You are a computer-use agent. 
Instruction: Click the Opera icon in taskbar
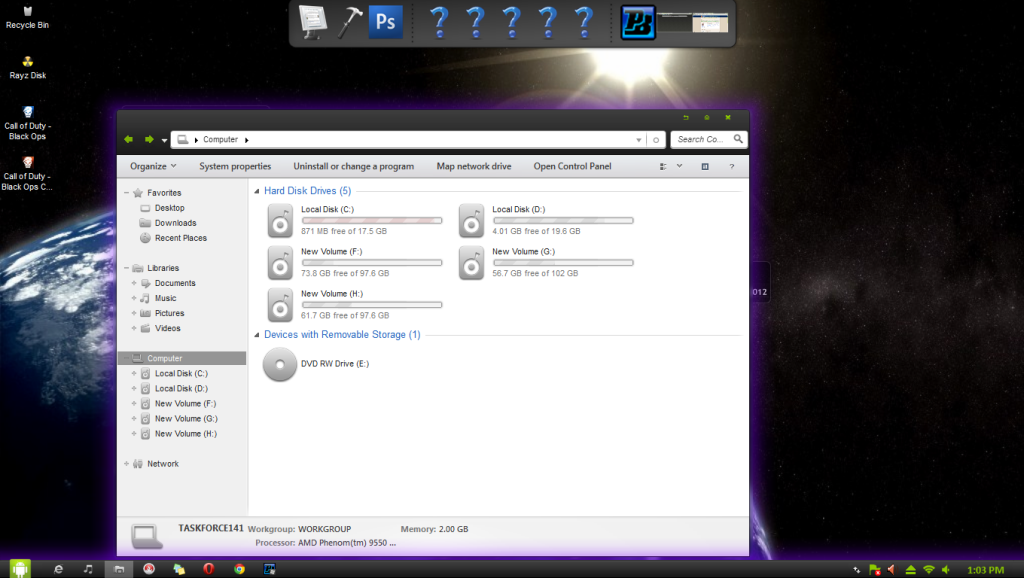[x=208, y=568]
